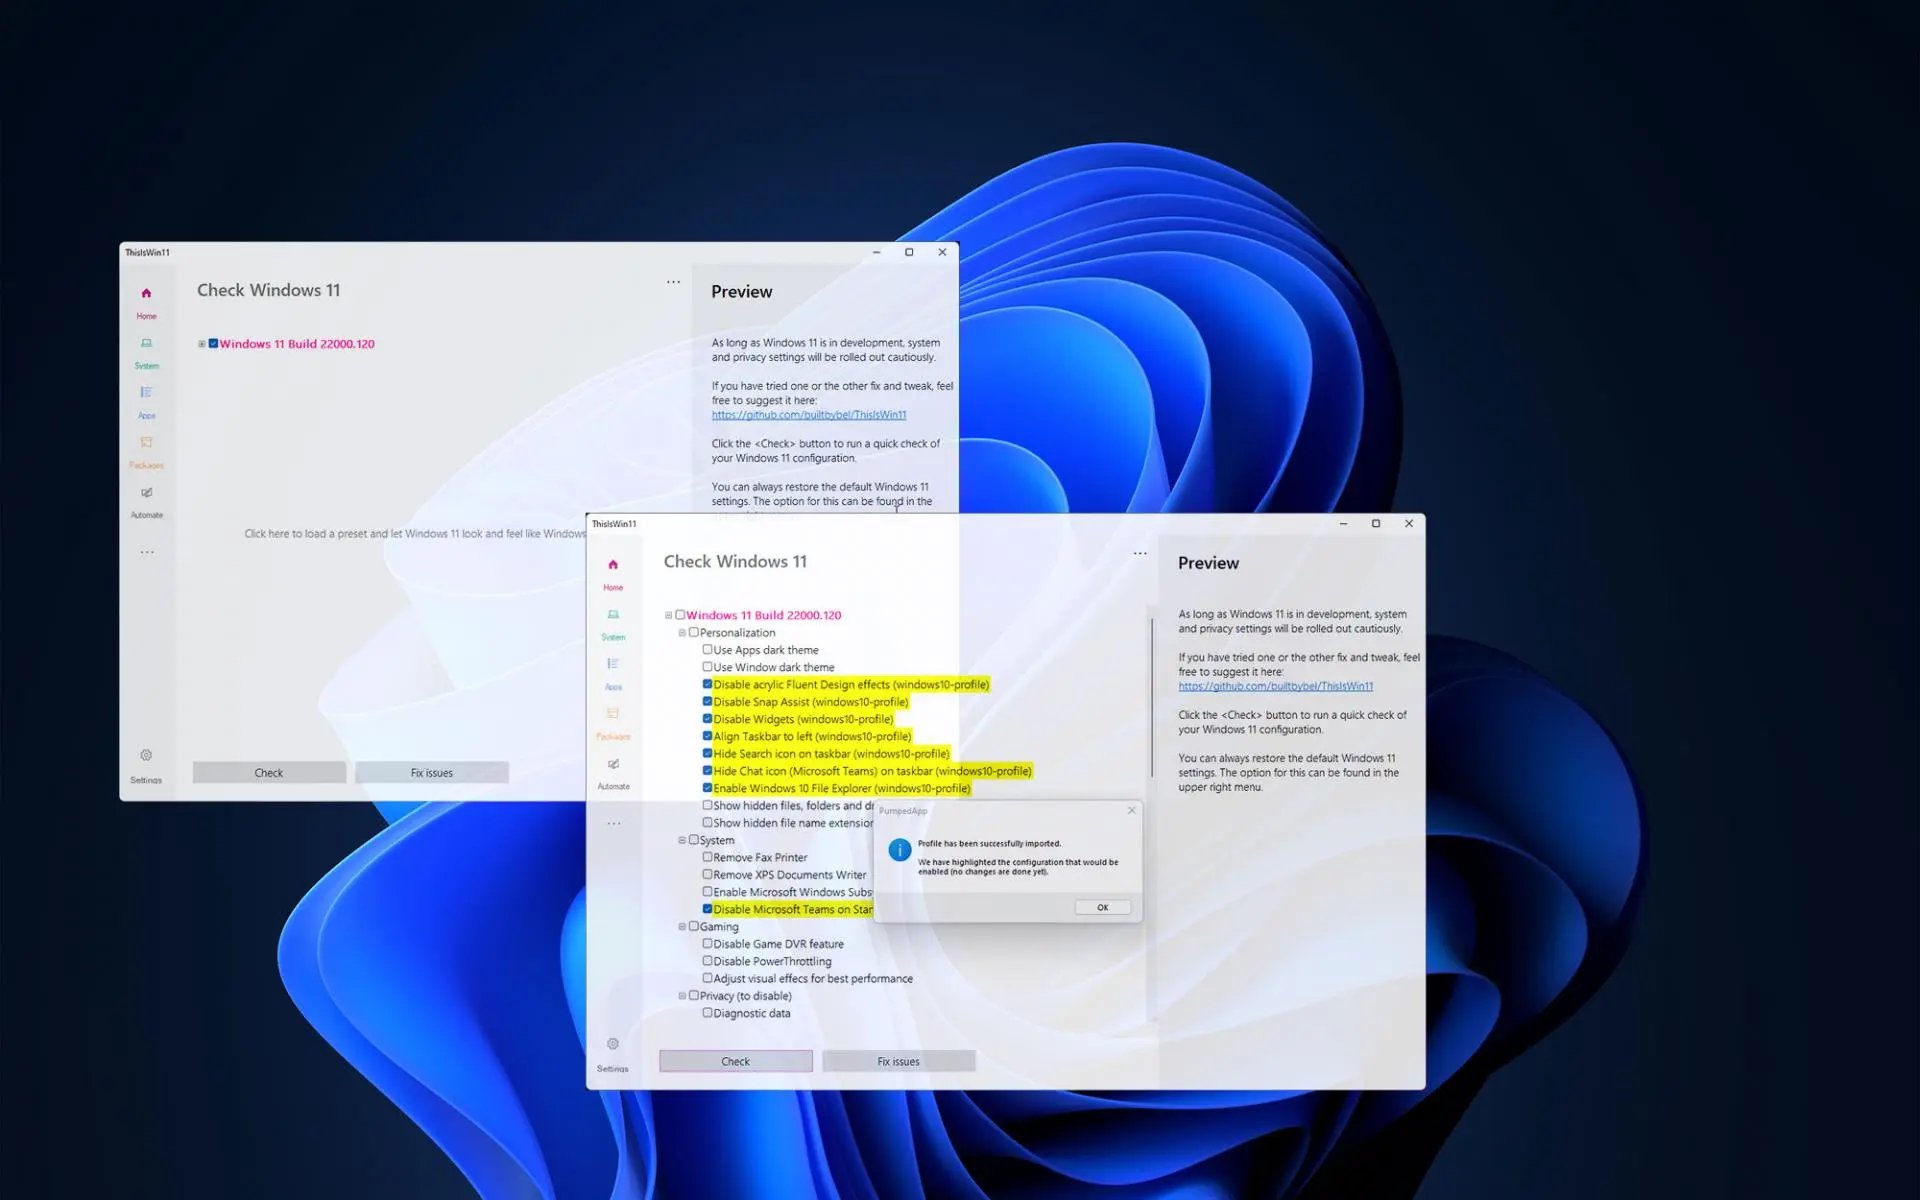This screenshot has width=1920, height=1200.
Task: Go to Apps in the front window sidebar
Action: (613, 674)
